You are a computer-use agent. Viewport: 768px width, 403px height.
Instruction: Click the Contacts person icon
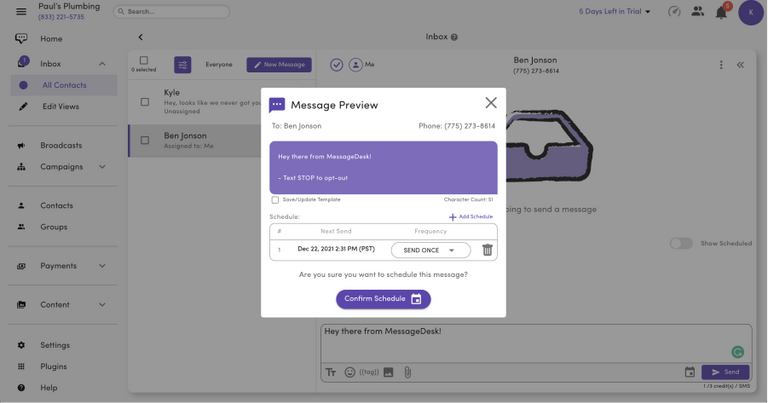tap(21, 206)
